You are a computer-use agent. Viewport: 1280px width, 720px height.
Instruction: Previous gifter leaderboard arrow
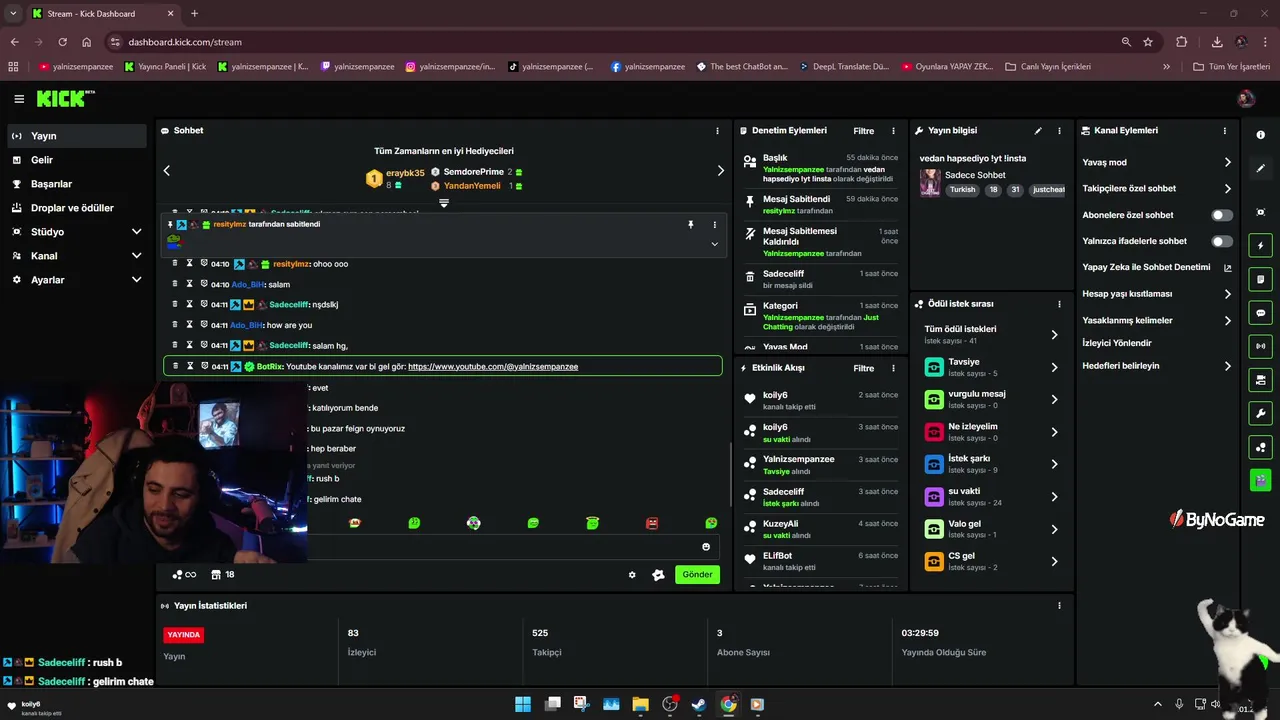coord(167,171)
